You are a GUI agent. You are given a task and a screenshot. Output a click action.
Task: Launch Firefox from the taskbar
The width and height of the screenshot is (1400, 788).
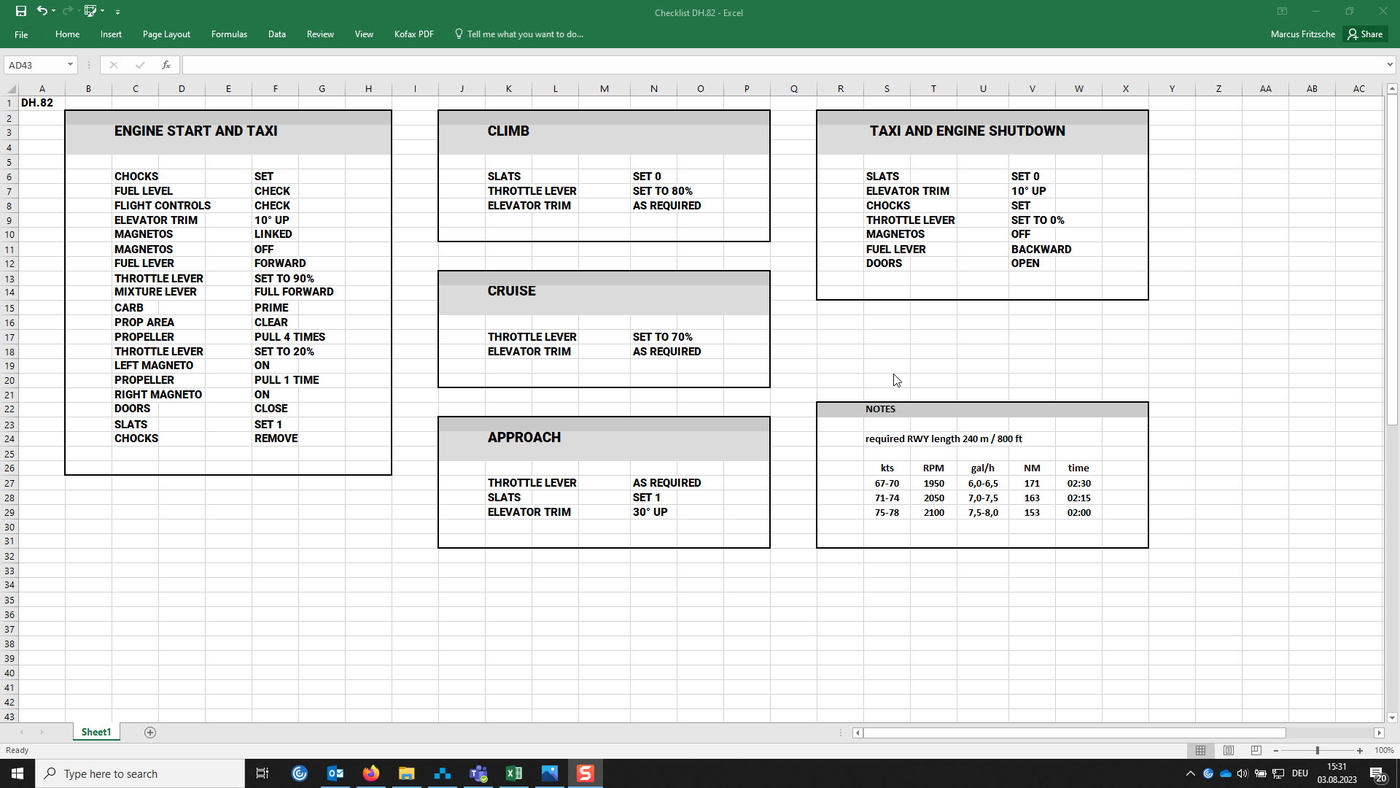pyautogui.click(x=371, y=773)
